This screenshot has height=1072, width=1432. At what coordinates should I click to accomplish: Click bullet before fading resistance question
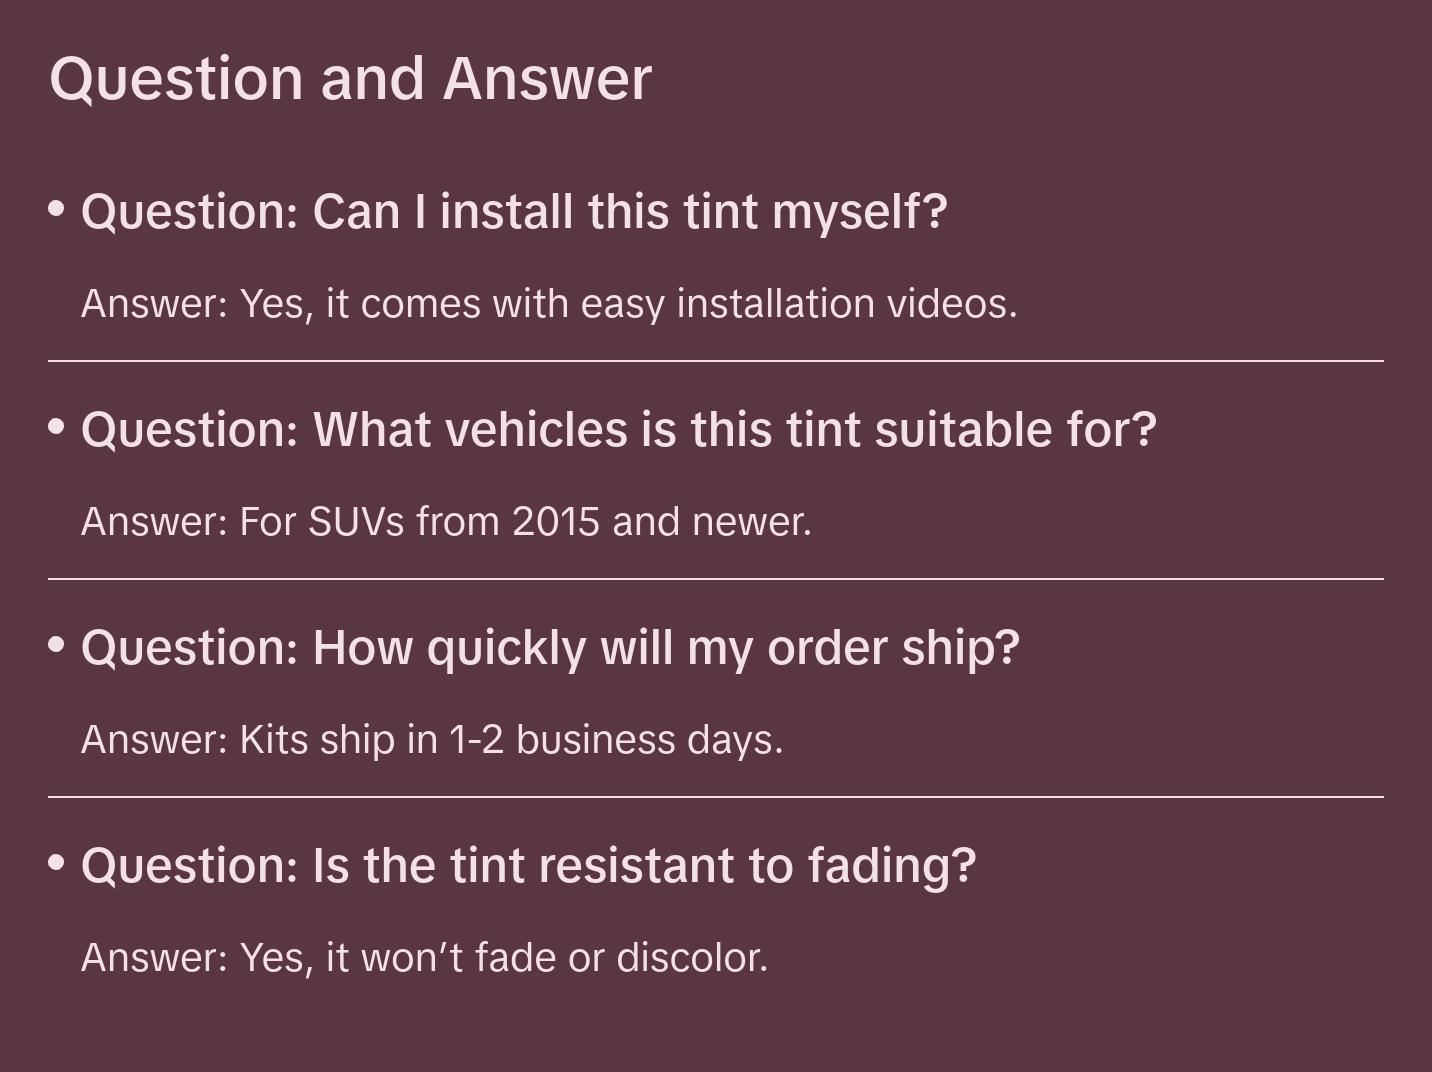coord(57,863)
